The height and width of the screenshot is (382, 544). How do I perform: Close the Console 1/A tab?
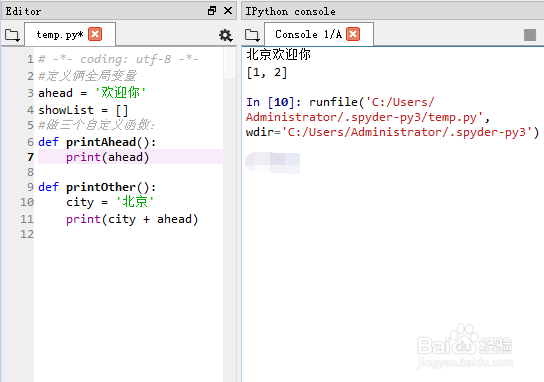[353, 34]
